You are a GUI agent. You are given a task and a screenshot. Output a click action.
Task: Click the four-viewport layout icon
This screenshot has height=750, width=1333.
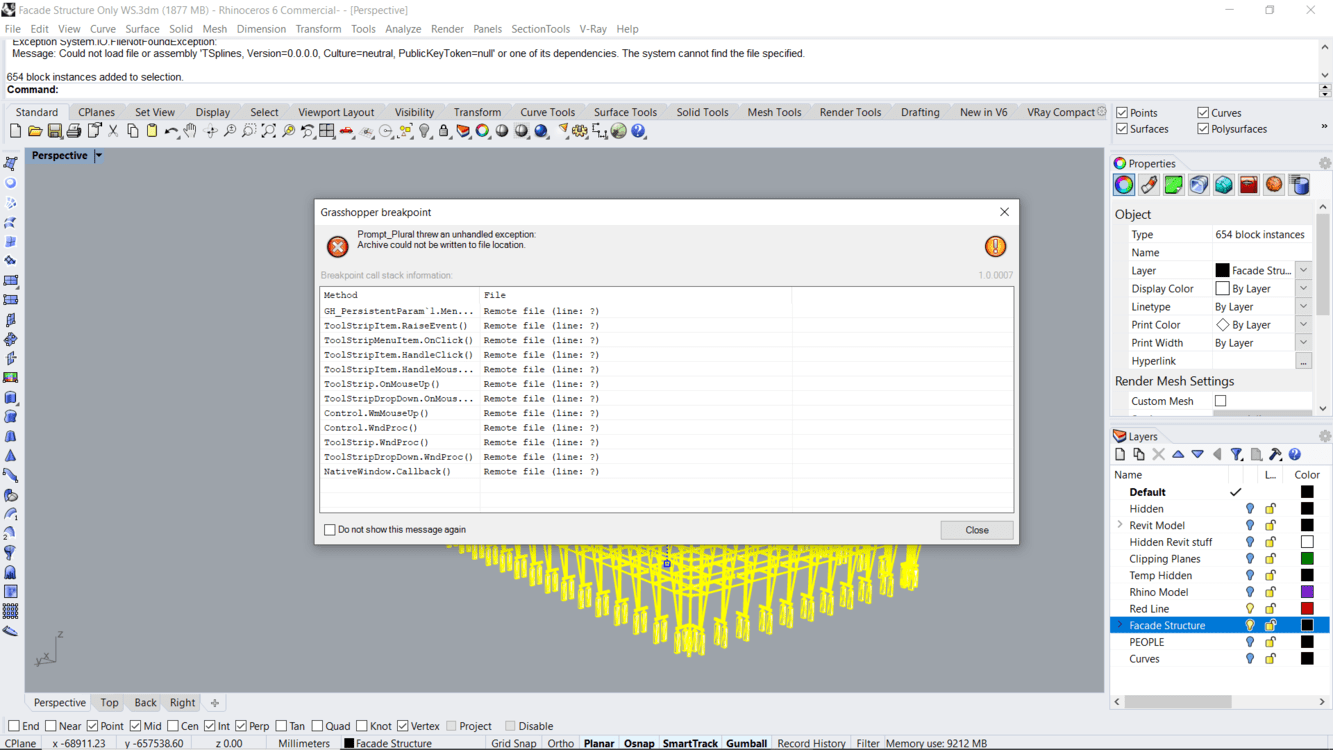pos(327,131)
